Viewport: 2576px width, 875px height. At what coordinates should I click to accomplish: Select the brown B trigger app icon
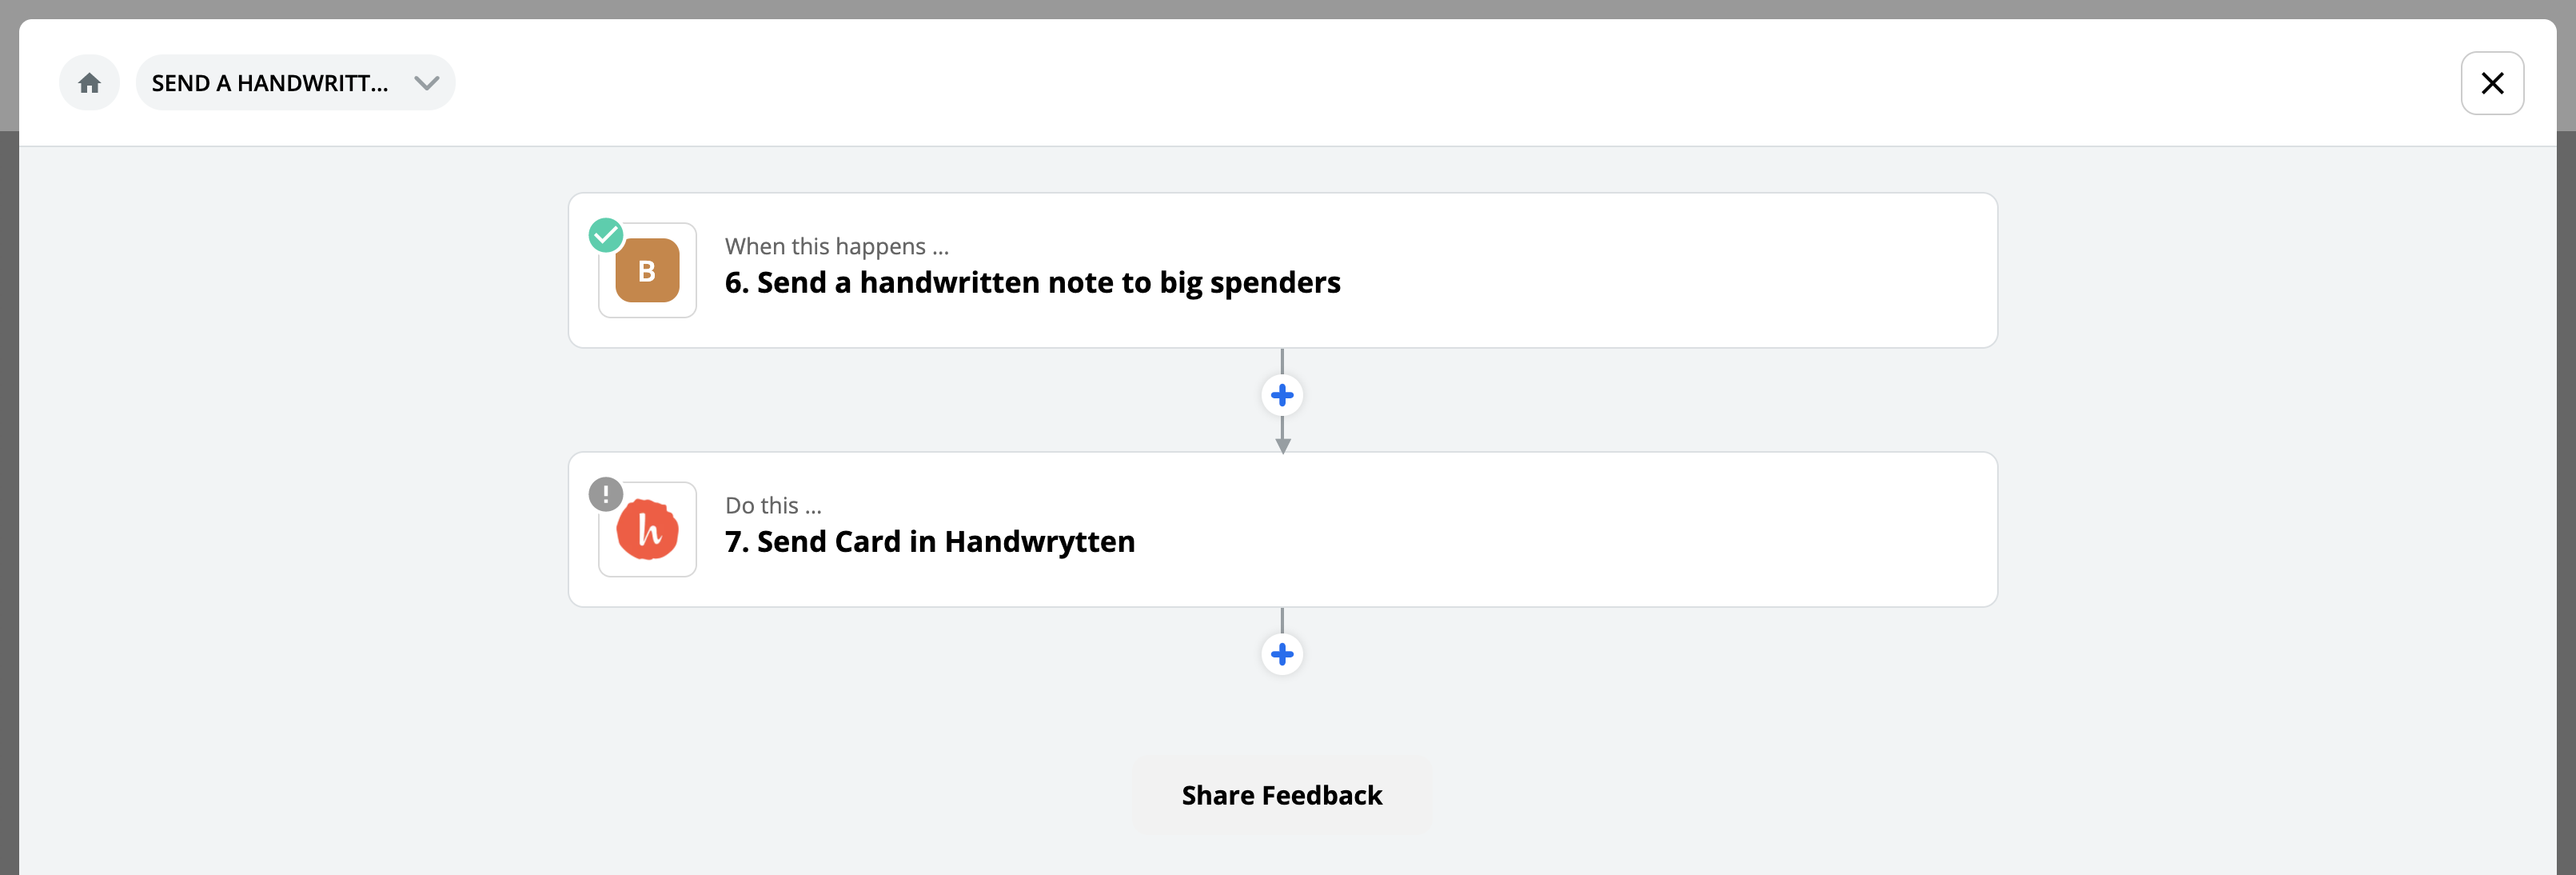pos(647,270)
